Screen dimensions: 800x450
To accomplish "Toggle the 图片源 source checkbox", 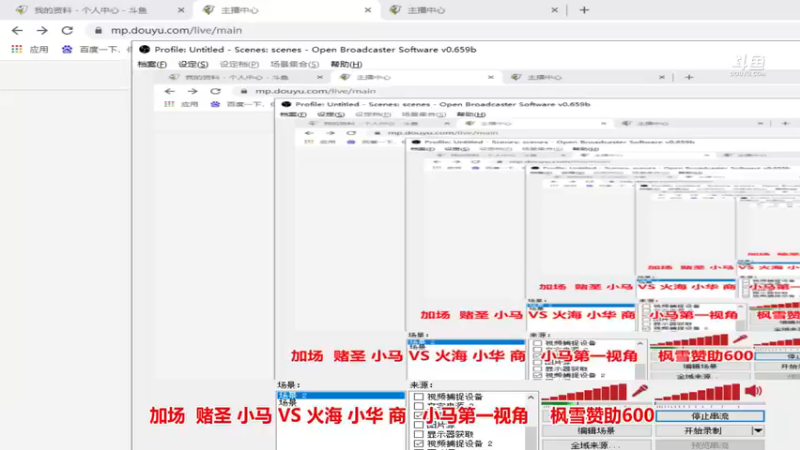I will click(x=418, y=424).
